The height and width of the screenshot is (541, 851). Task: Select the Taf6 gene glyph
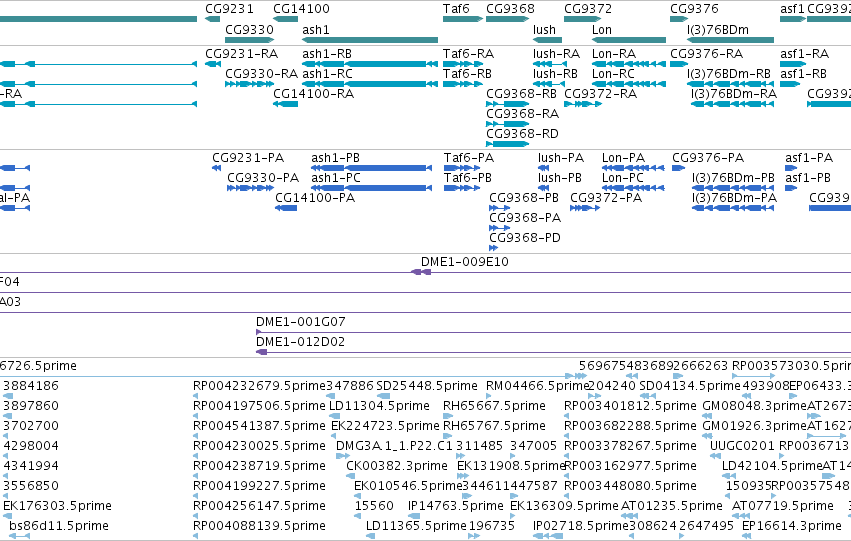(462, 19)
